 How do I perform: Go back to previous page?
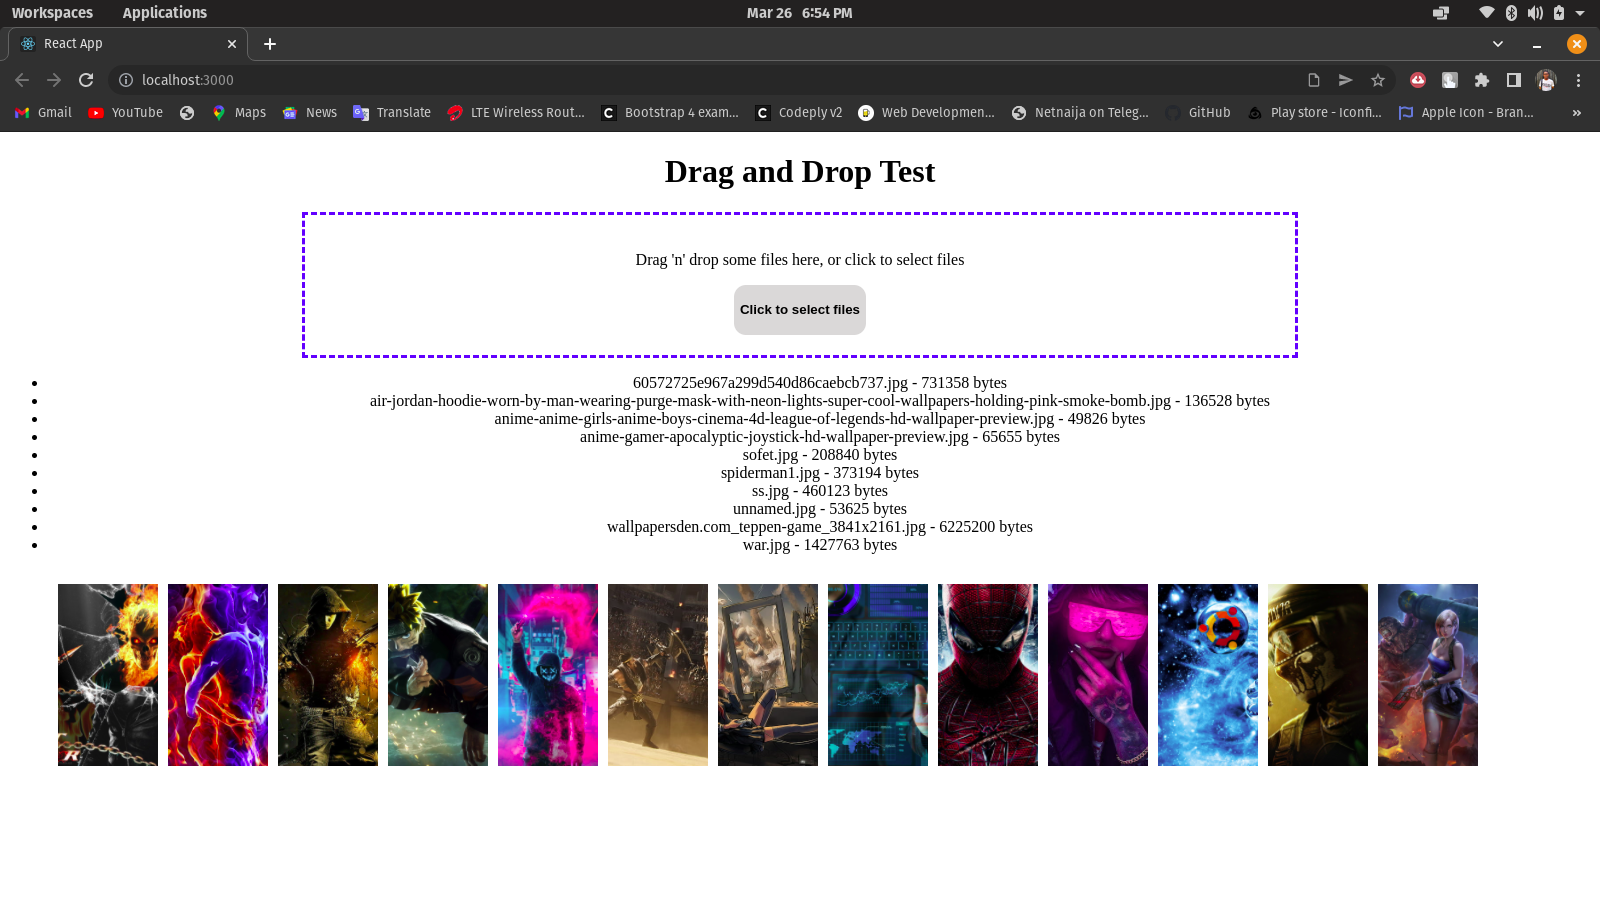22,80
